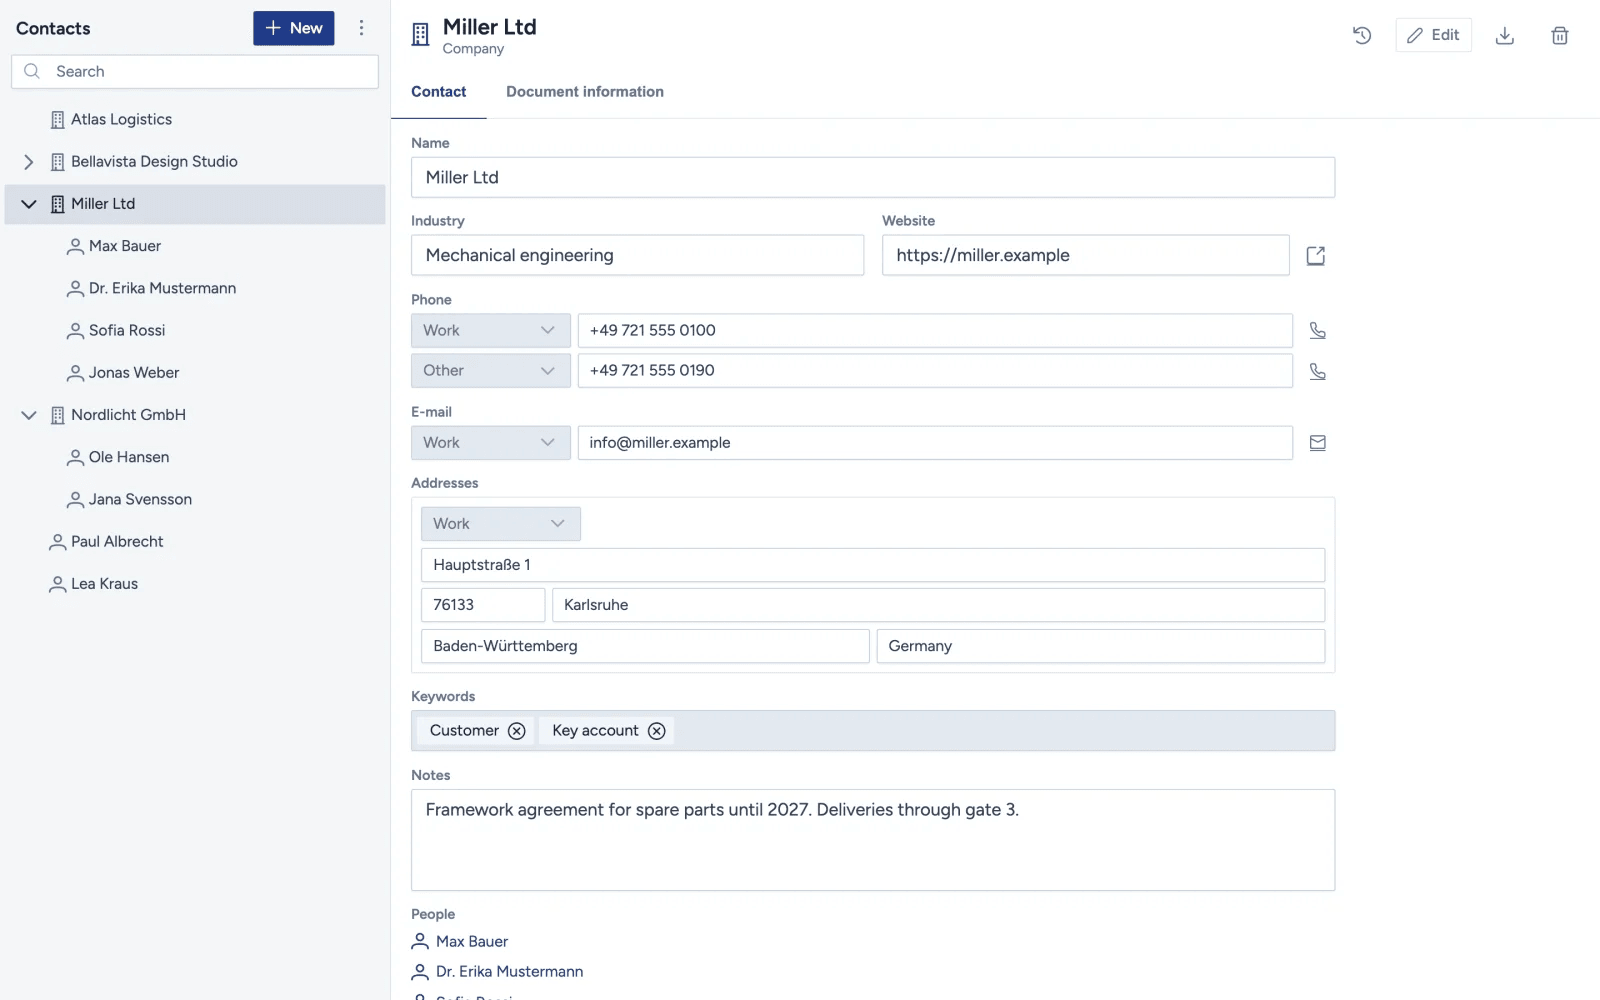Open the e-mail type dropdown
1600x1000 pixels.
490,443
